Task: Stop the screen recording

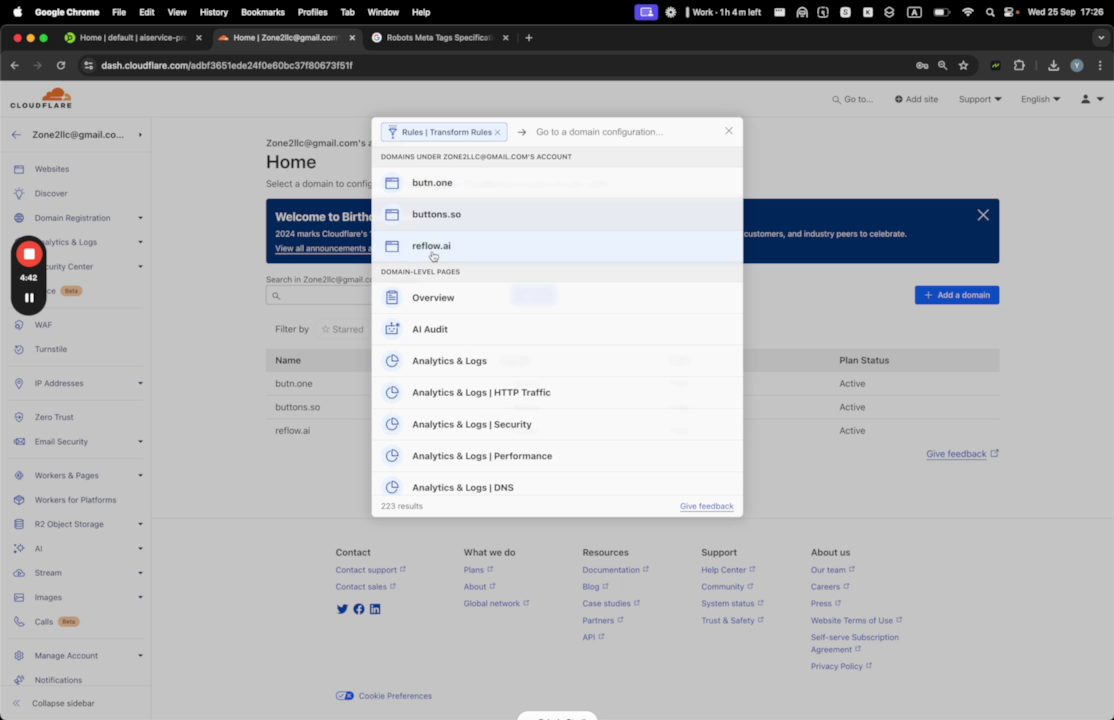Action: pyautogui.click(x=29, y=254)
